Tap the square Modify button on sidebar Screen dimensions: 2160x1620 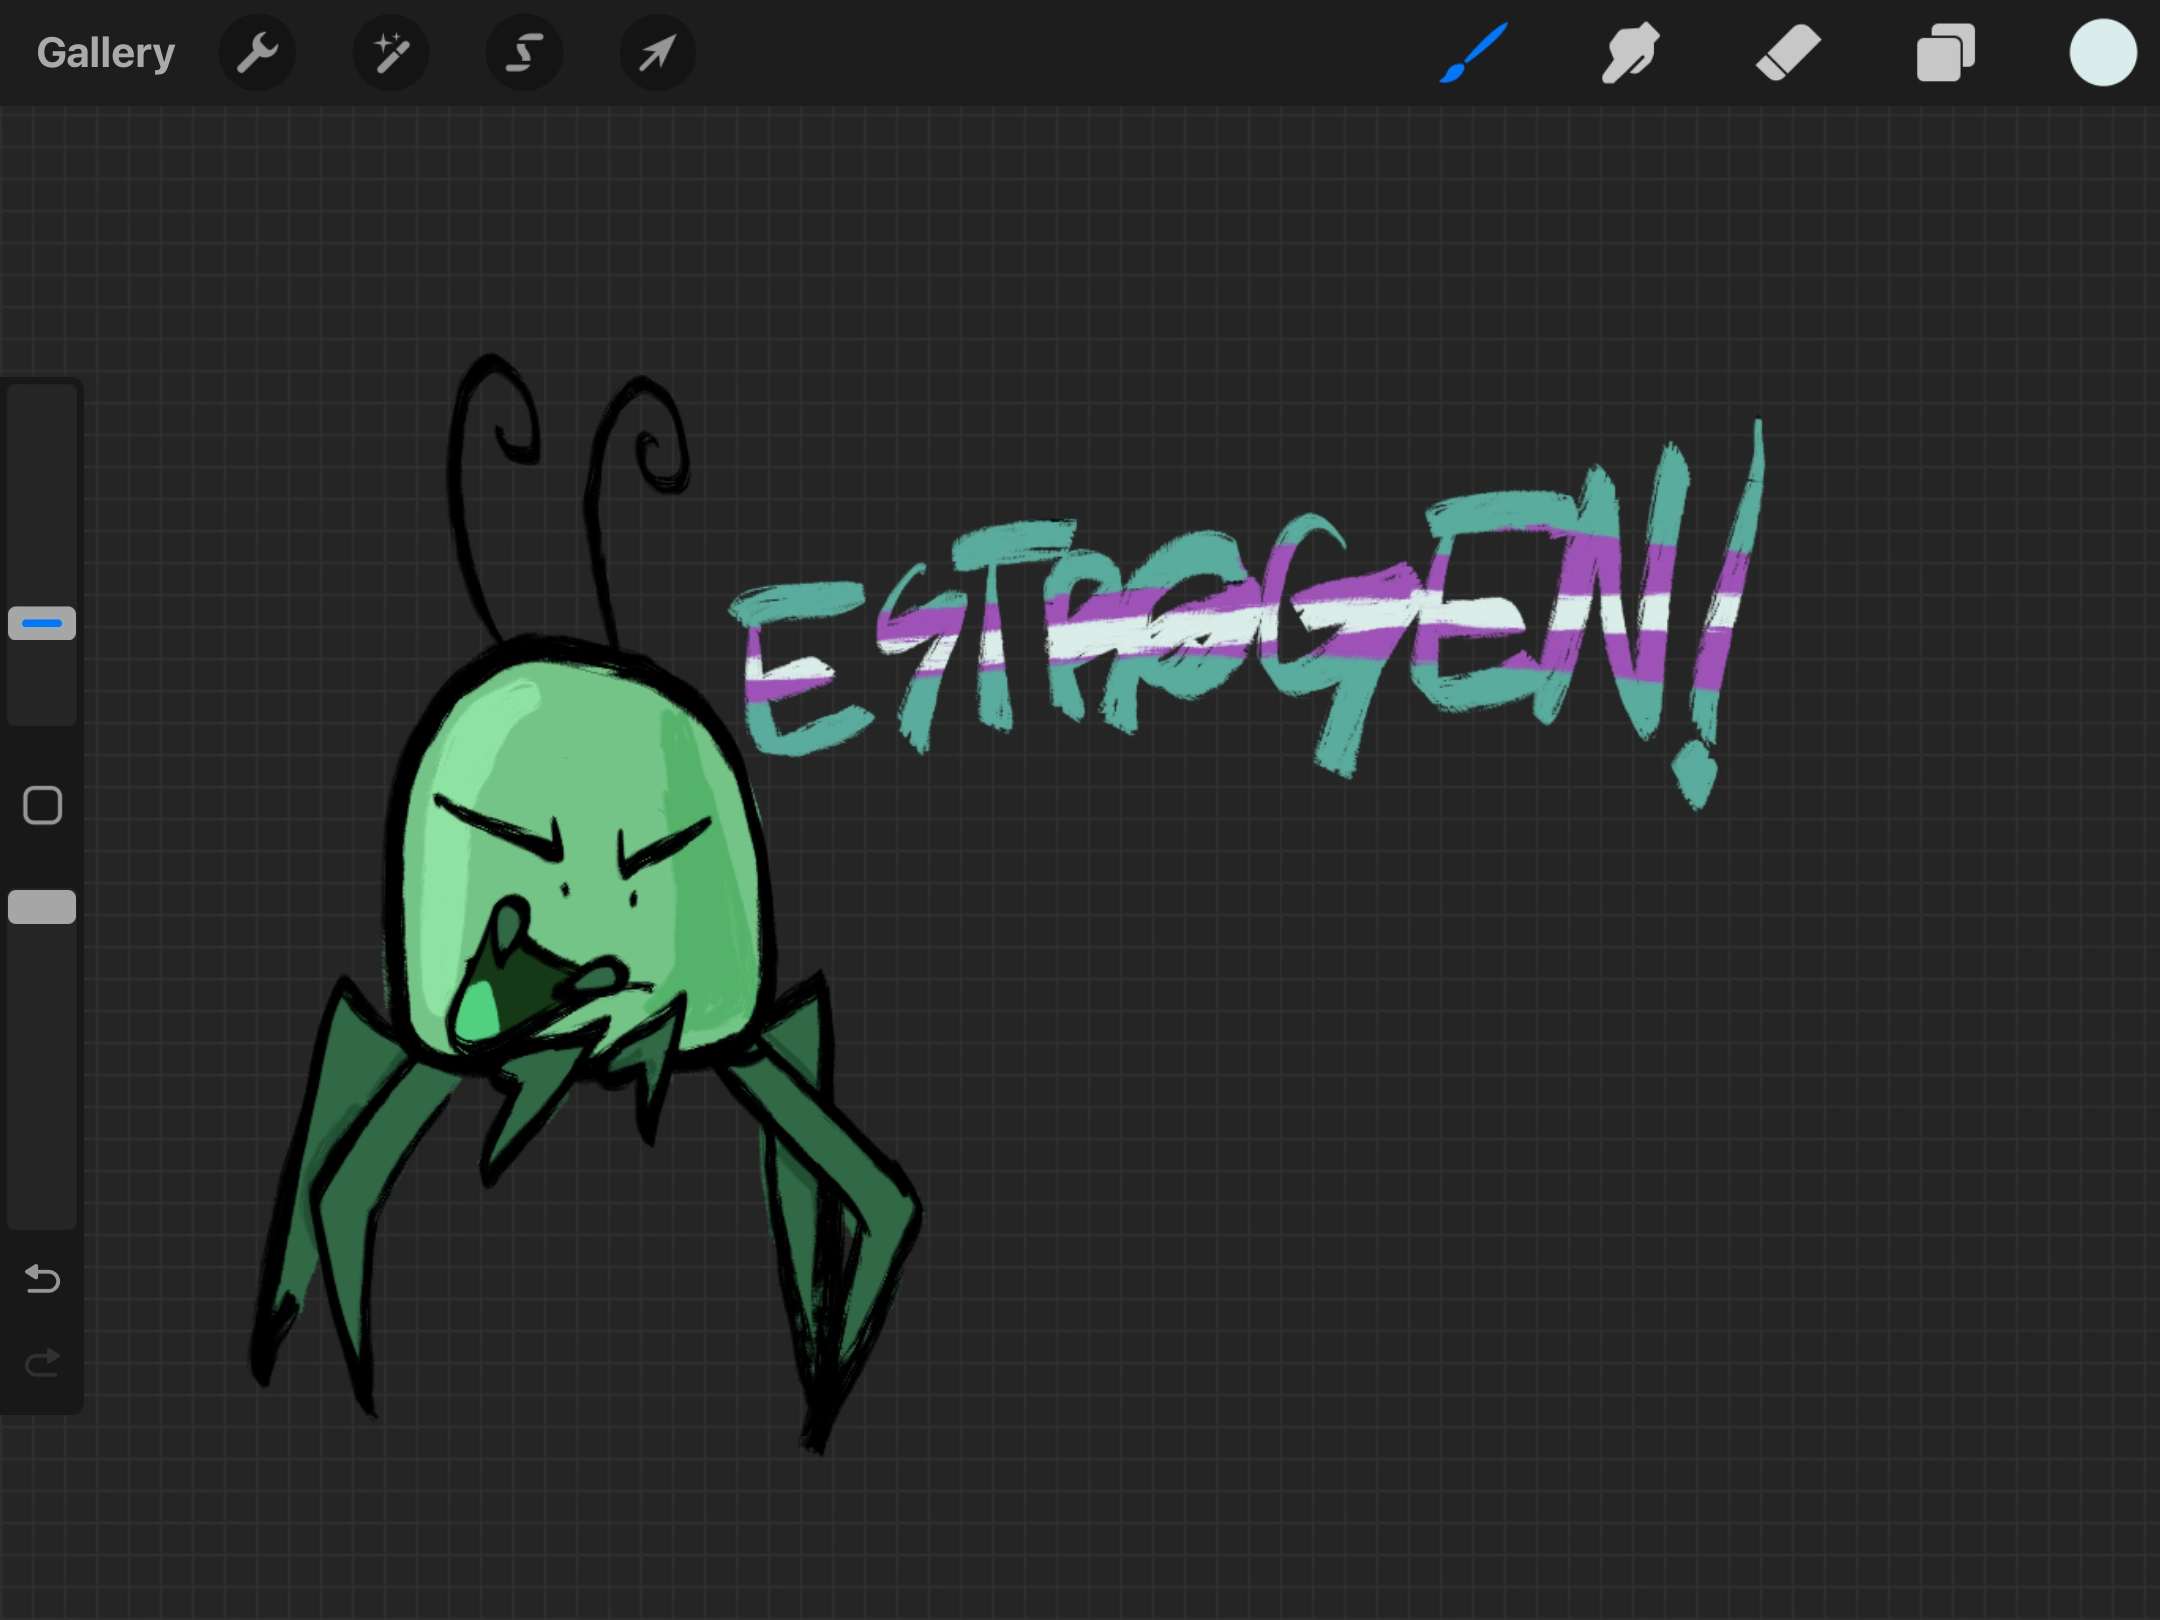(42, 805)
